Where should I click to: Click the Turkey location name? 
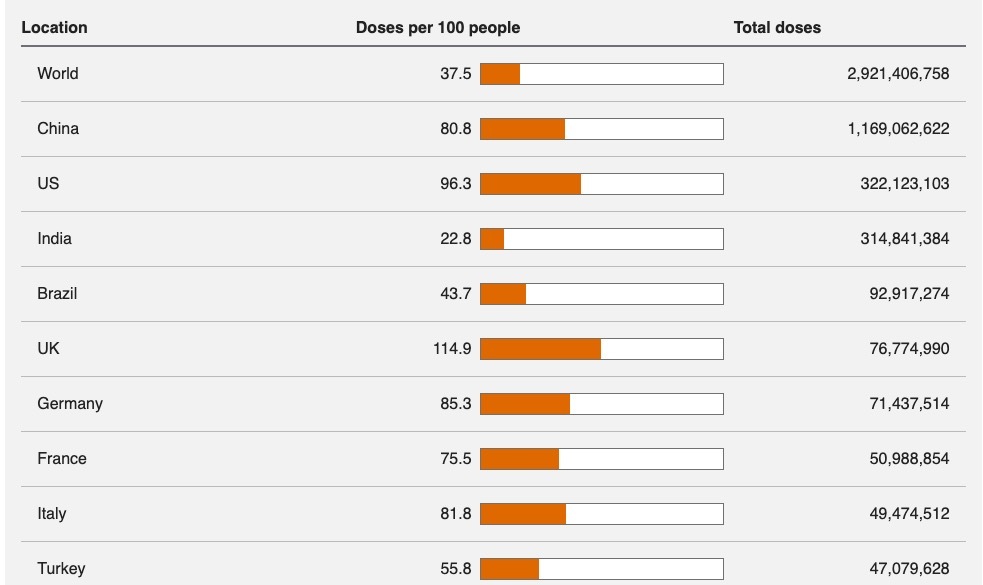pyautogui.click(x=61, y=569)
